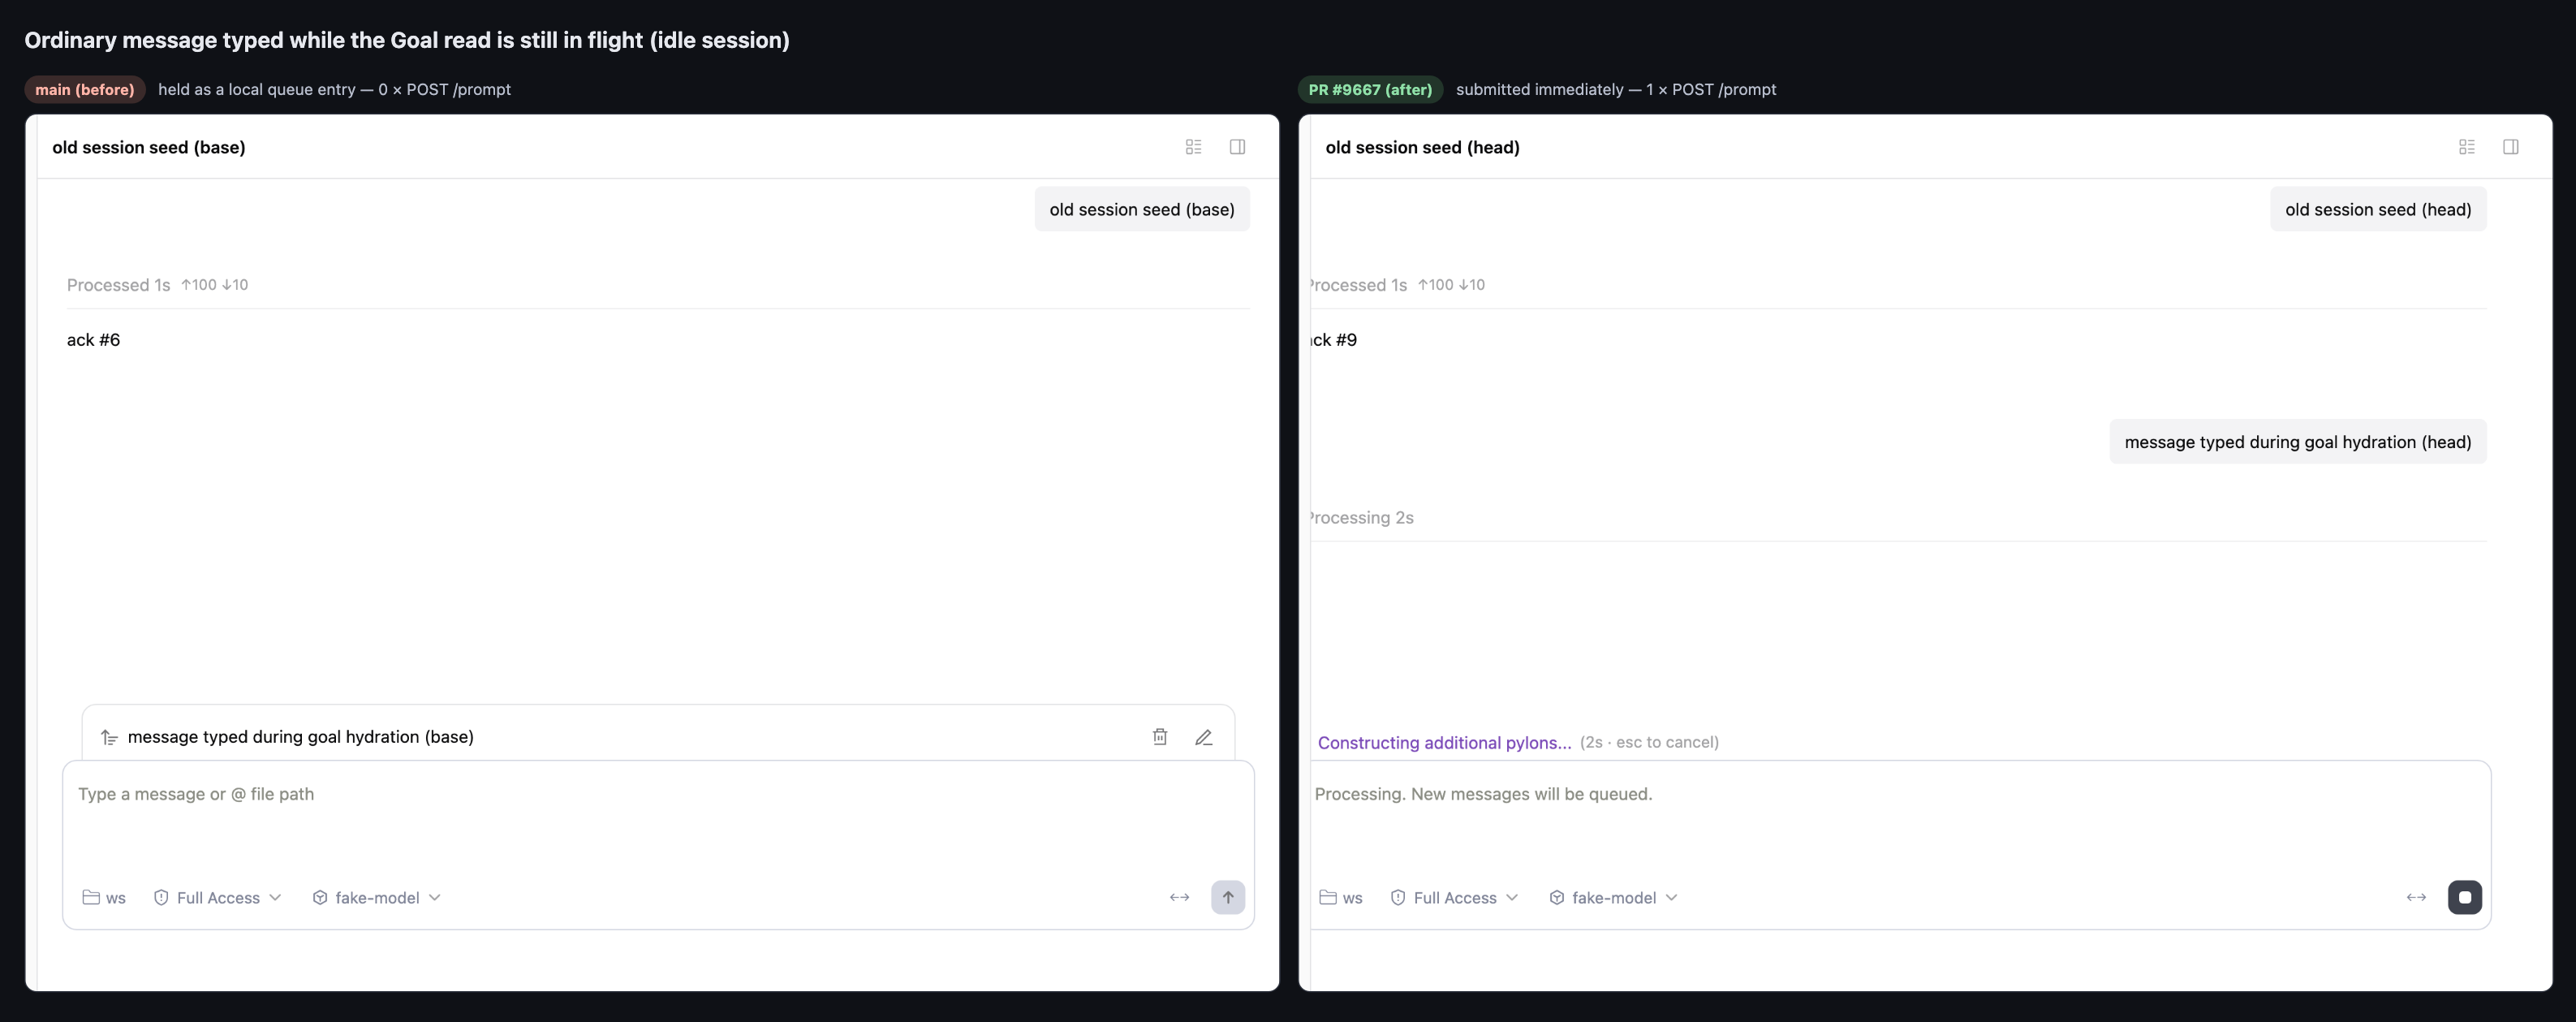Toggle the side panel icon in base panel header

[1237, 147]
